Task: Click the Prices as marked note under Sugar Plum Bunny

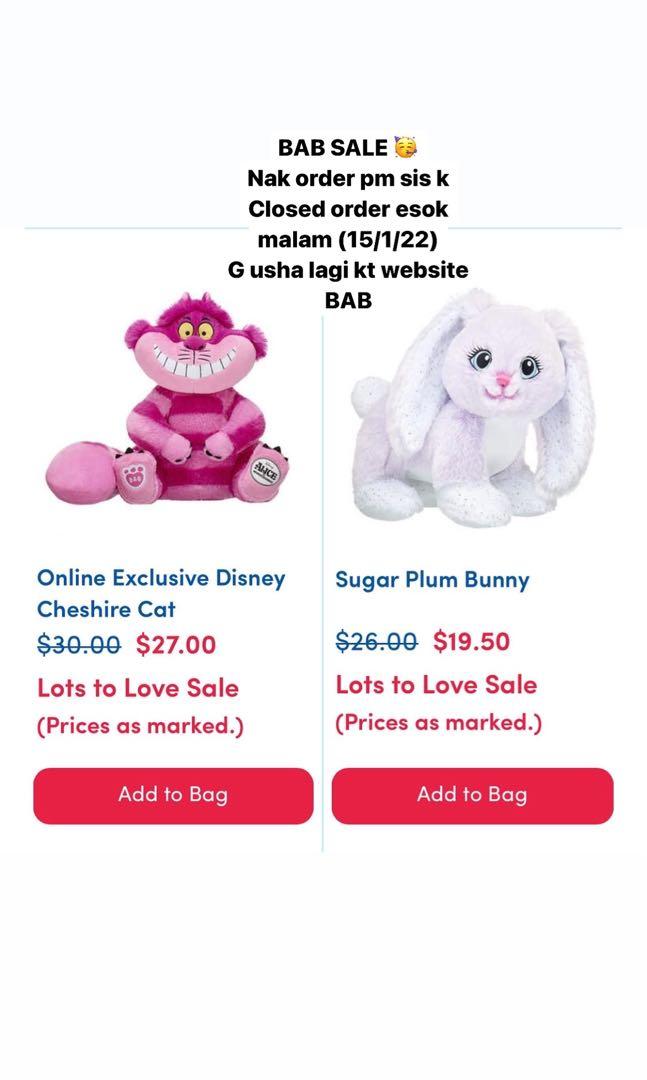Action: point(438,722)
